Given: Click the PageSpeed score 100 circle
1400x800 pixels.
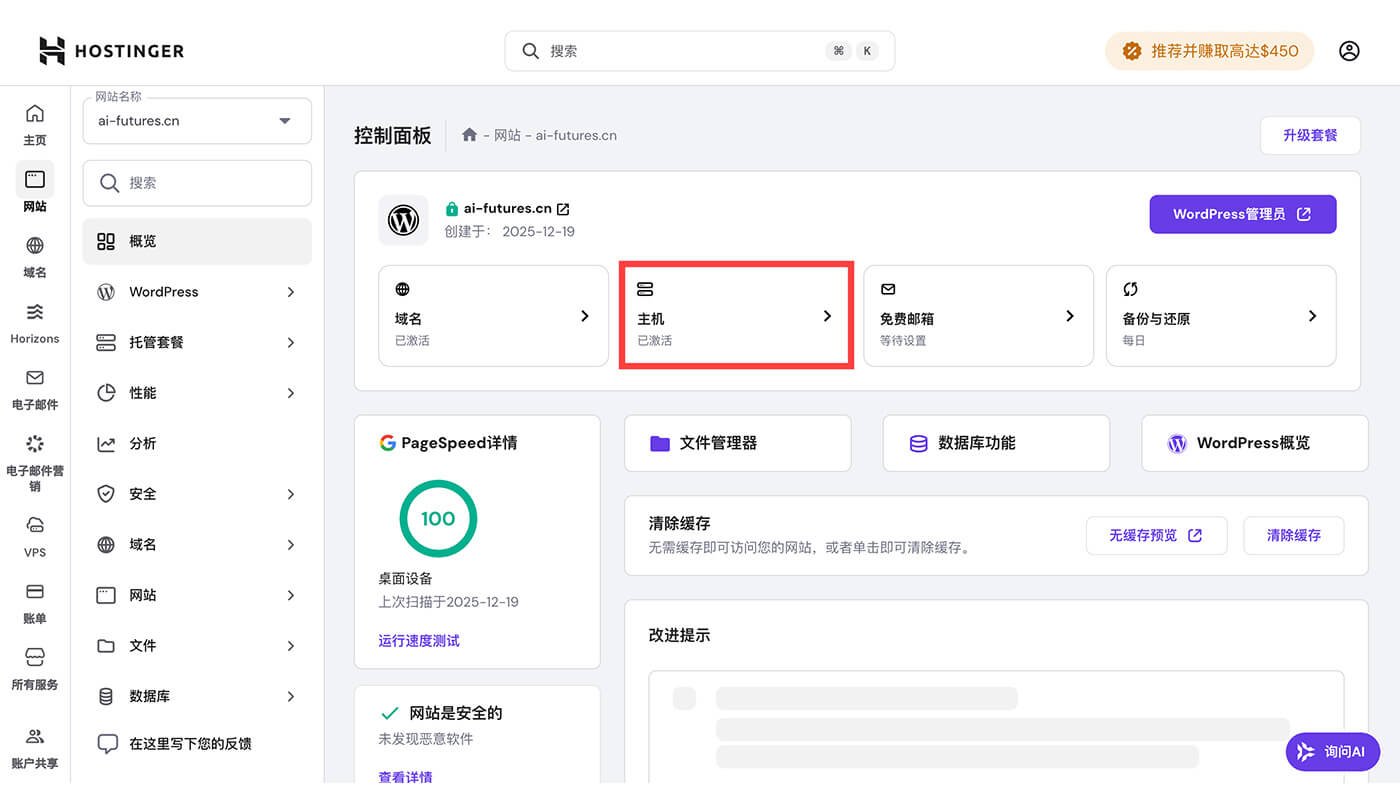Looking at the screenshot, I should (x=437, y=518).
